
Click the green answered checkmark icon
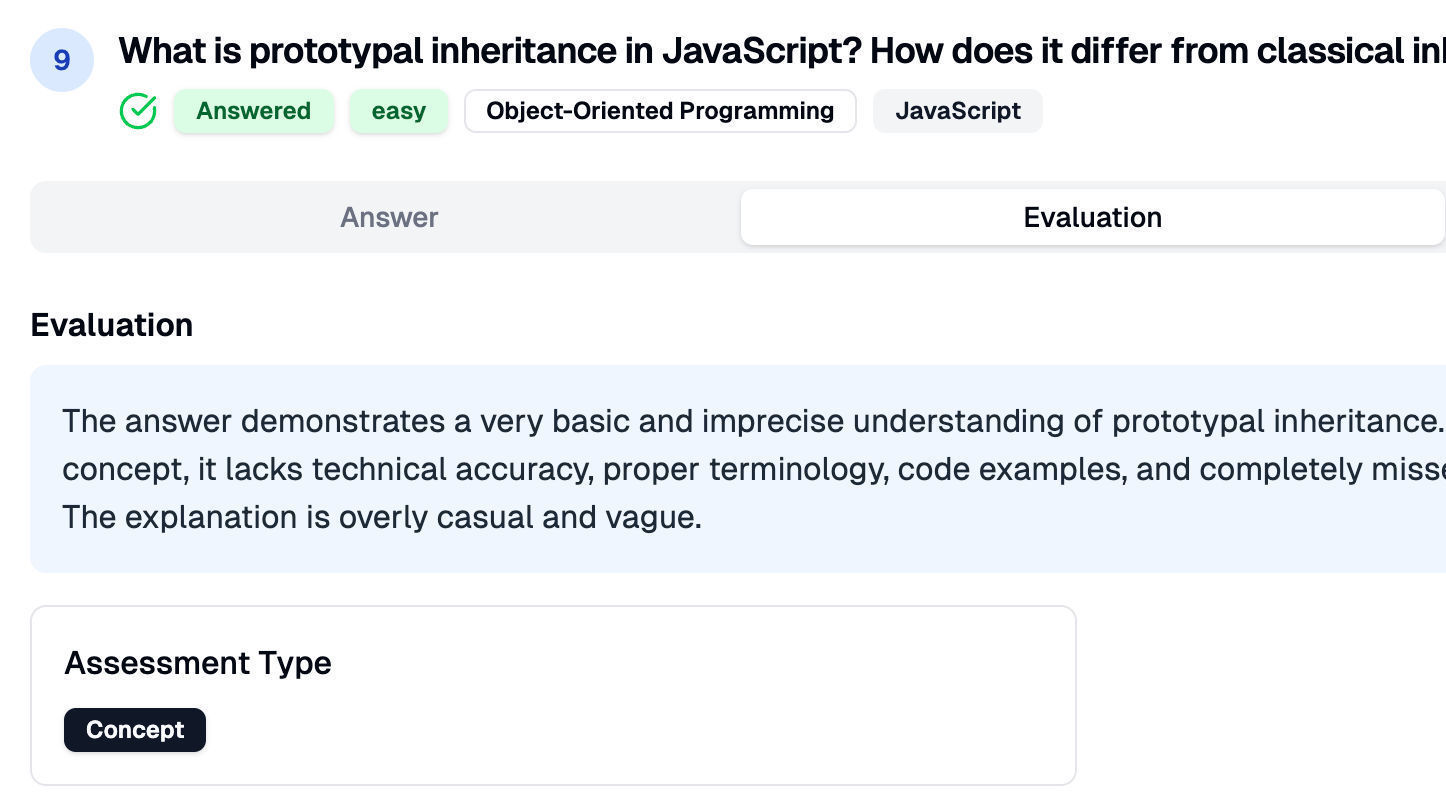click(138, 111)
